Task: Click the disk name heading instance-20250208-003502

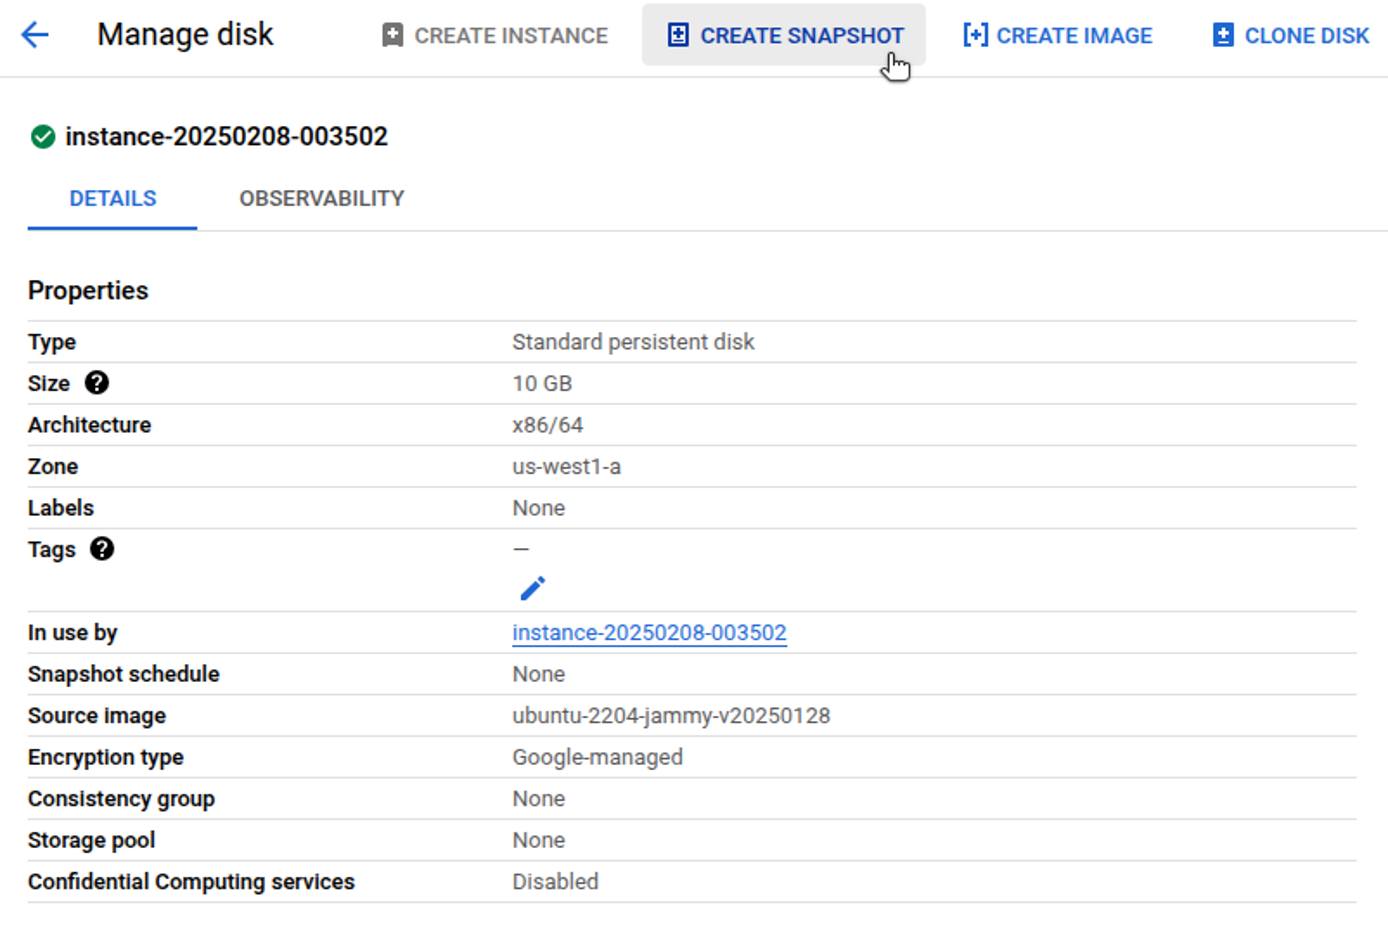Action: (x=227, y=136)
